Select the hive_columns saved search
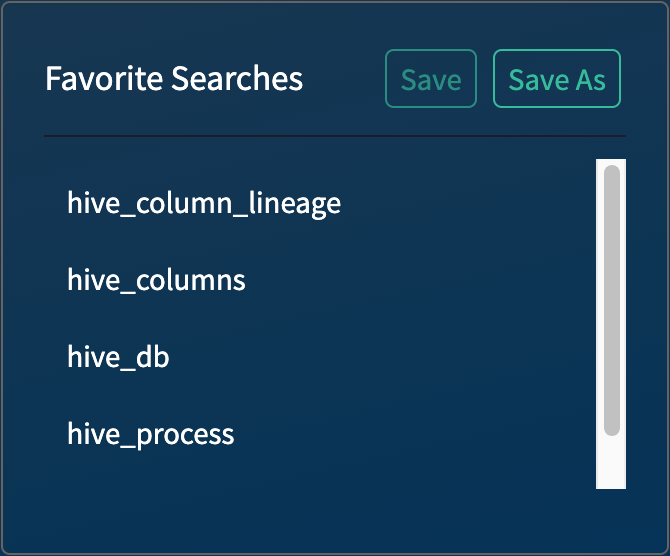Viewport: 670px width, 556px height. click(x=156, y=279)
